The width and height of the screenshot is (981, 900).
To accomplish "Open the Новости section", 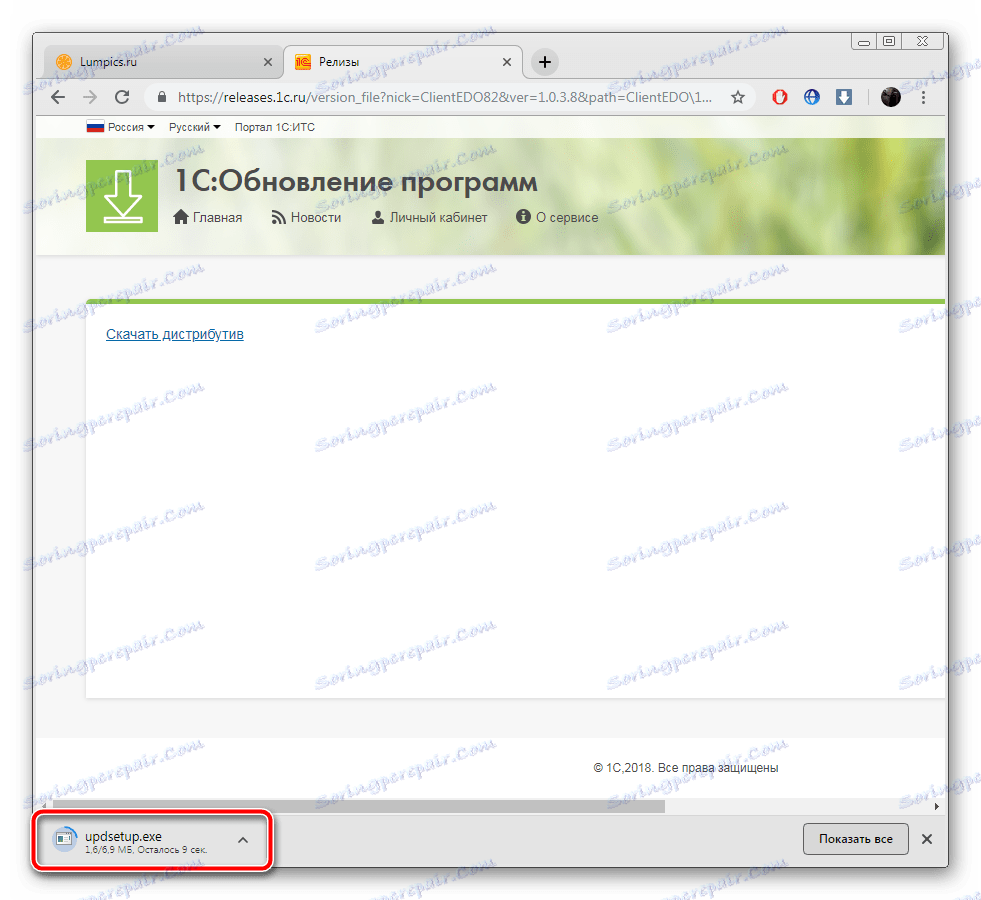I will click(x=306, y=217).
